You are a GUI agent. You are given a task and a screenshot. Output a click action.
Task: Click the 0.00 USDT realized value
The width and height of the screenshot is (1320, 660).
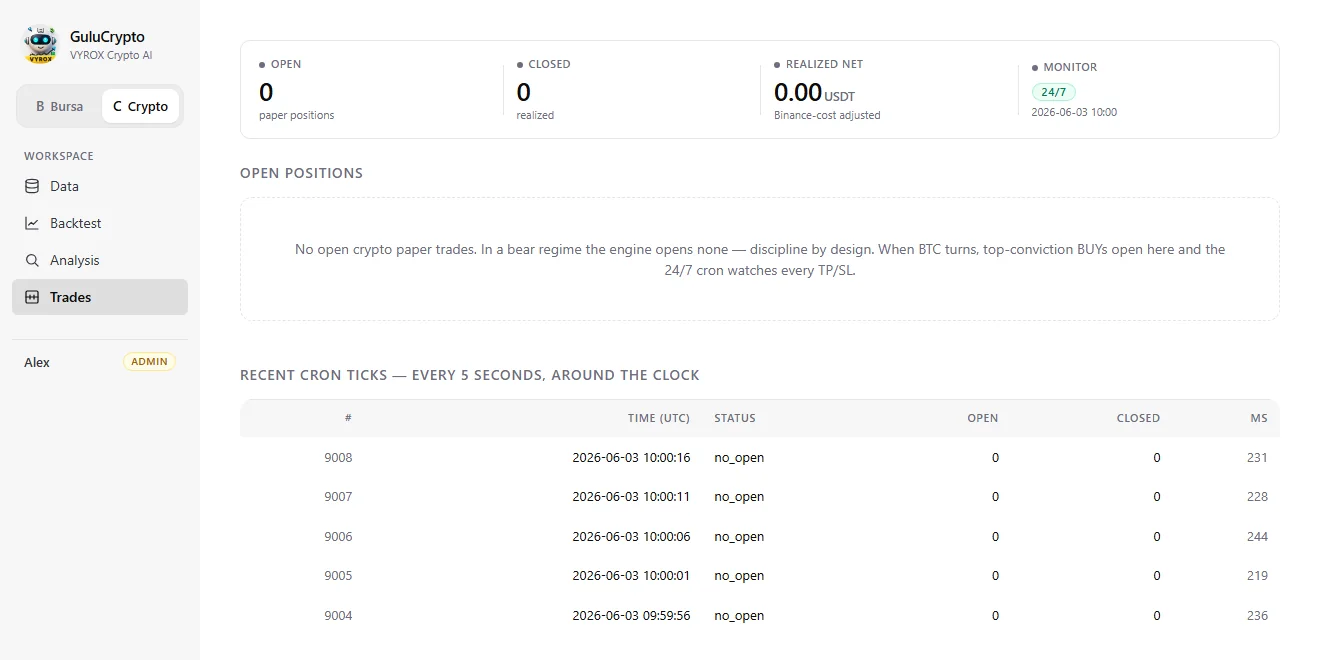(x=814, y=92)
